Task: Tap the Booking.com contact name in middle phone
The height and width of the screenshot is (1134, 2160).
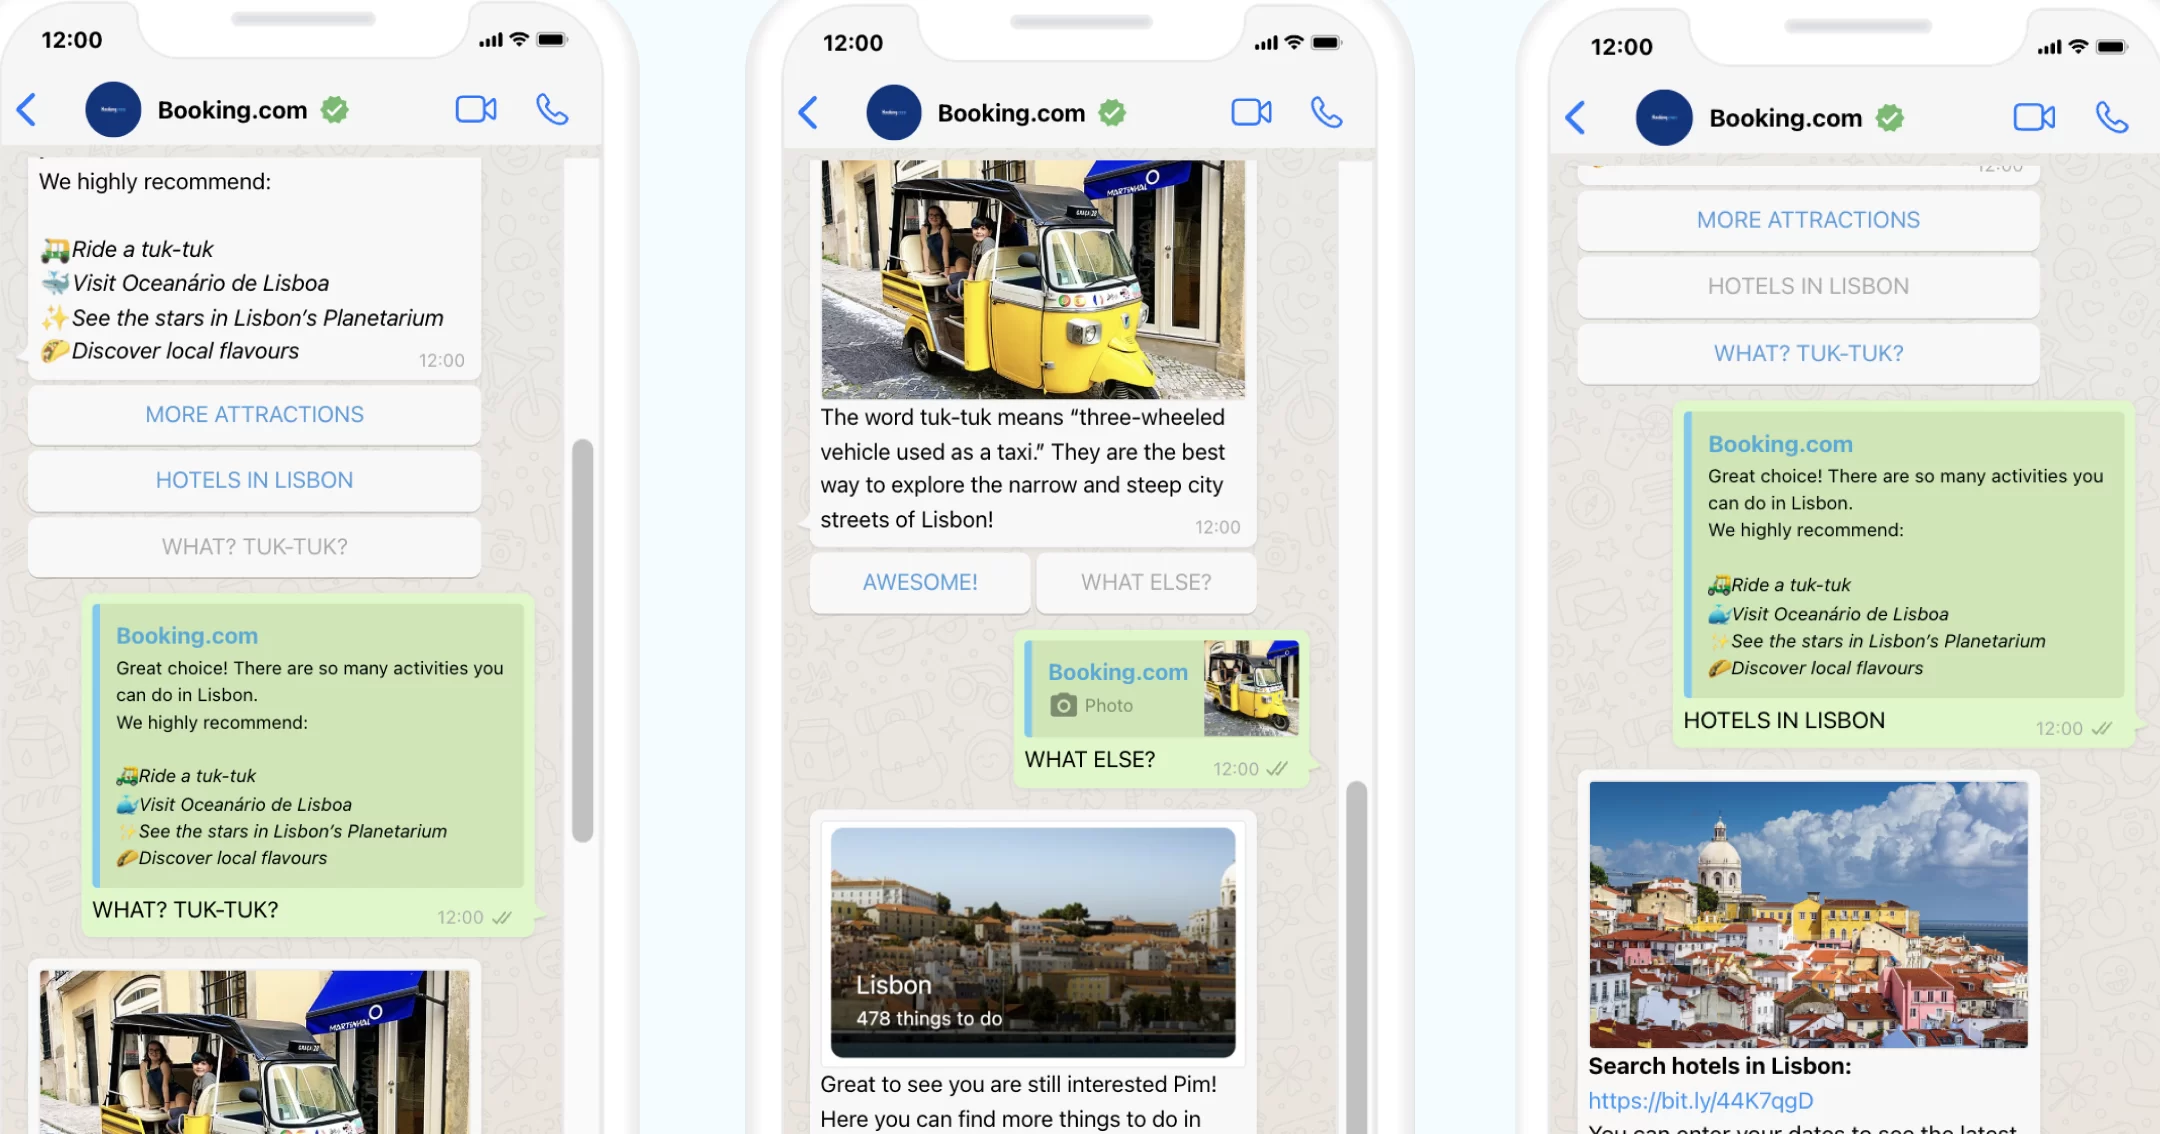Action: (1011, 113)
